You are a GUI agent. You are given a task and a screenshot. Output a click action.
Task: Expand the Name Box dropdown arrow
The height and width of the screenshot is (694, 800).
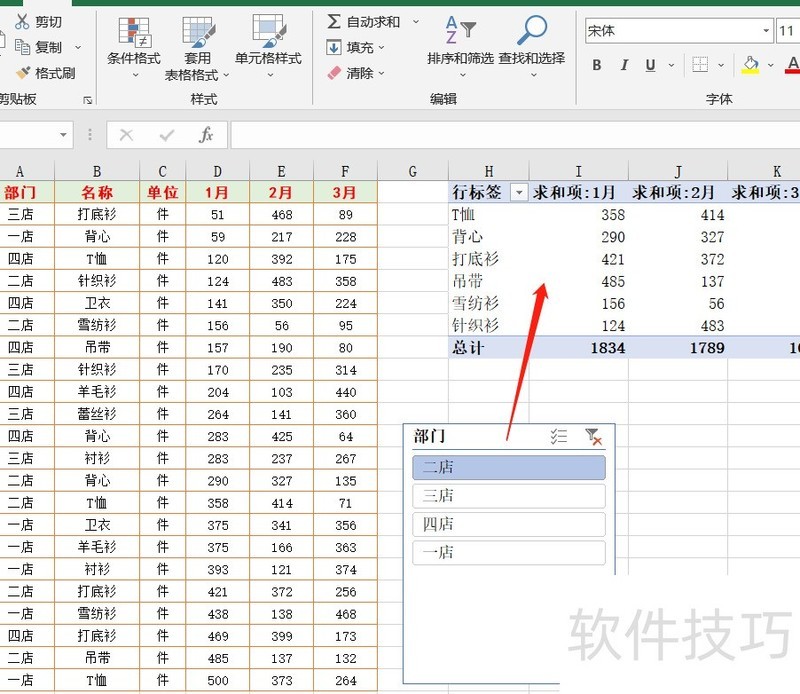click(64, 135)
